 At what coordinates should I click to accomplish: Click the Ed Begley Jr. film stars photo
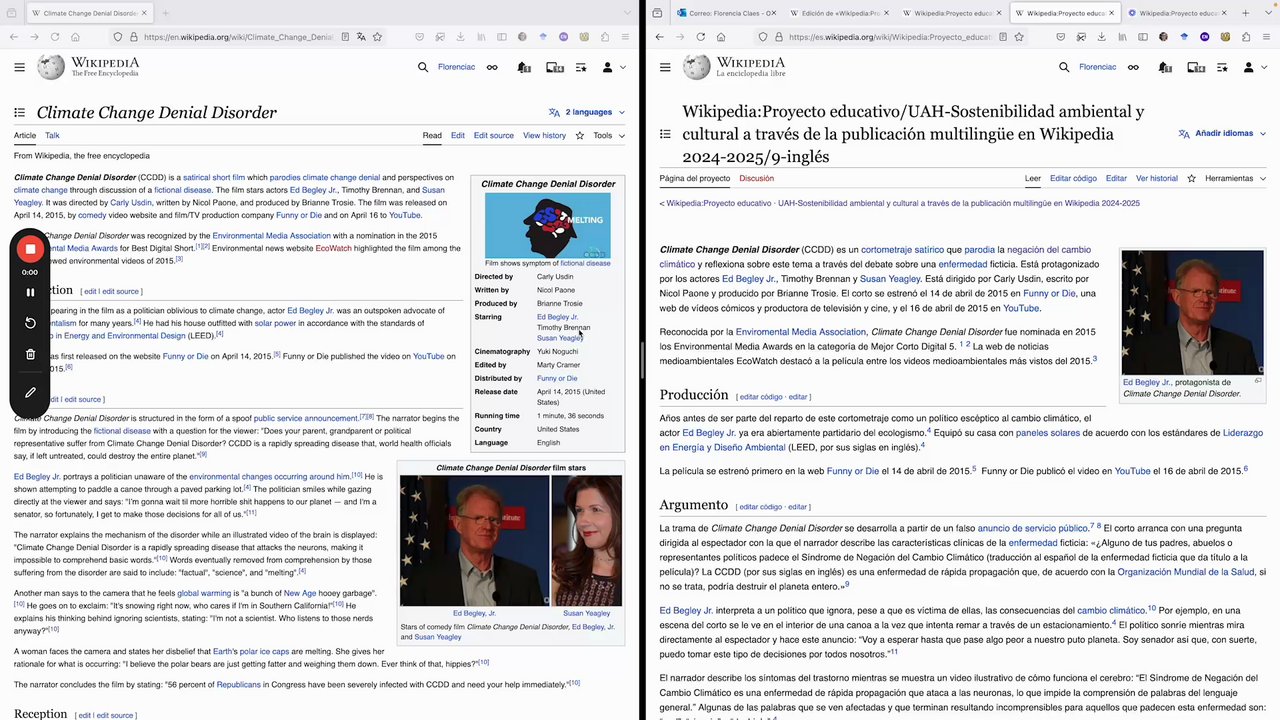(474, 540)
